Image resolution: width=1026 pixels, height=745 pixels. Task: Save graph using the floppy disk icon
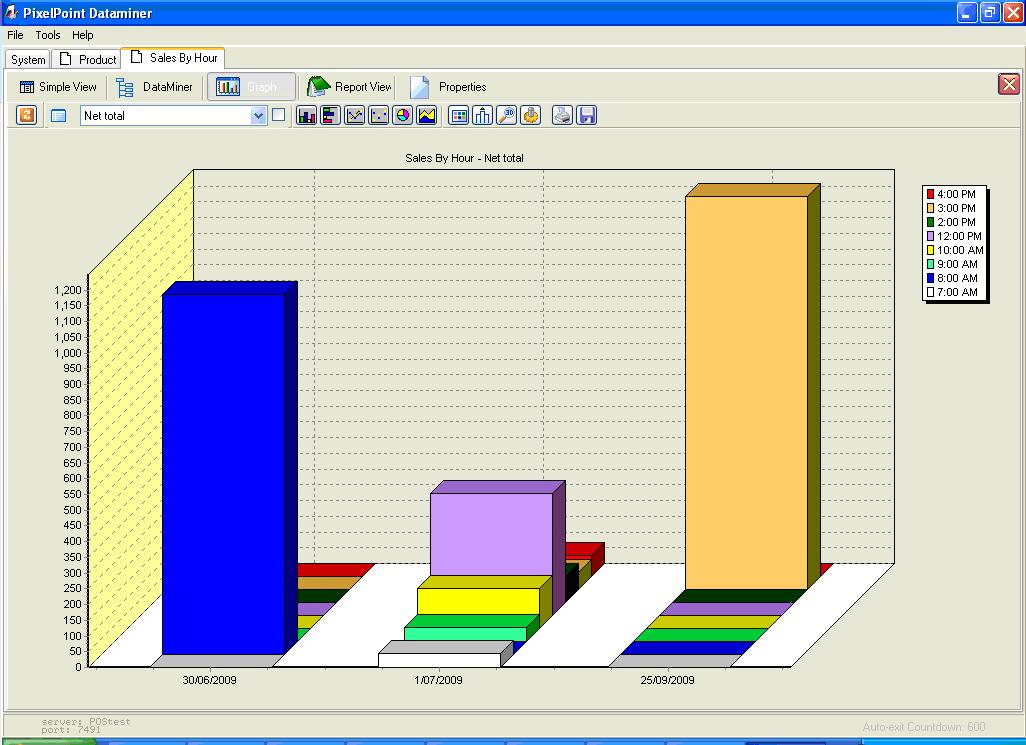[x=587, y=115]
